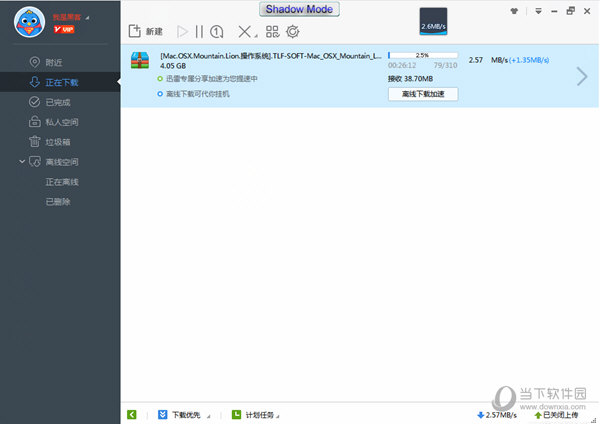Viewport: 600px width, 424px height.
Task: Open settings gear icon in toolbar
Action: [x=293, y=32]
